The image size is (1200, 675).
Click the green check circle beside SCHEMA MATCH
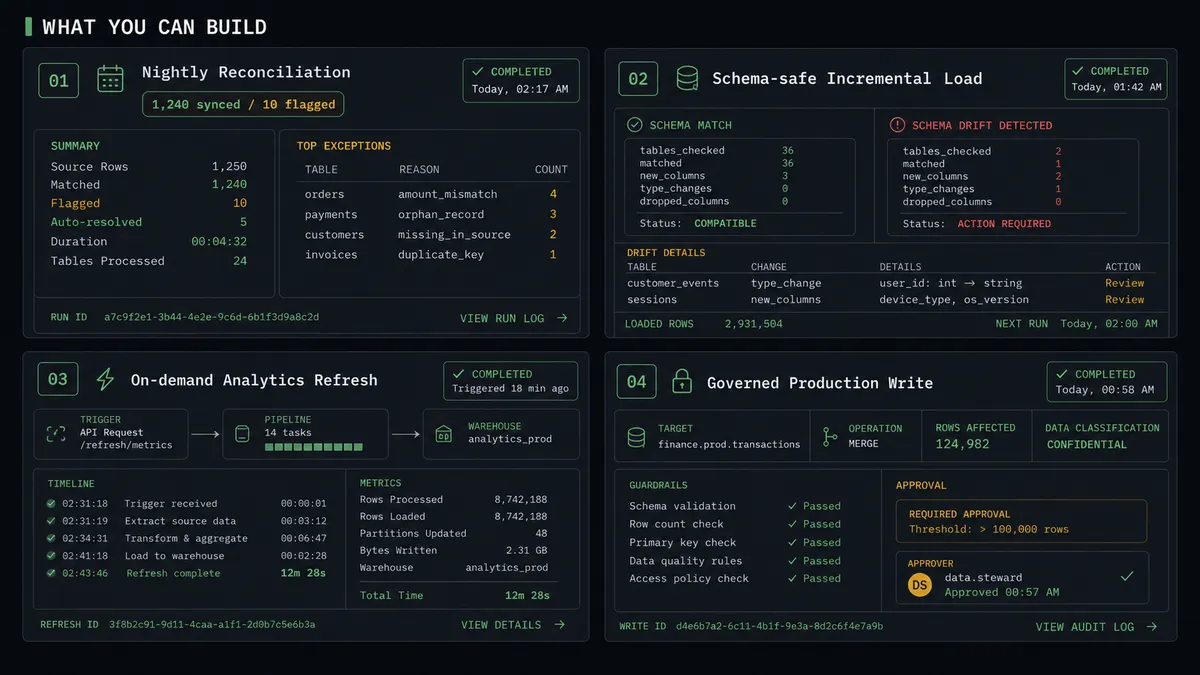[x=634, y=125]
